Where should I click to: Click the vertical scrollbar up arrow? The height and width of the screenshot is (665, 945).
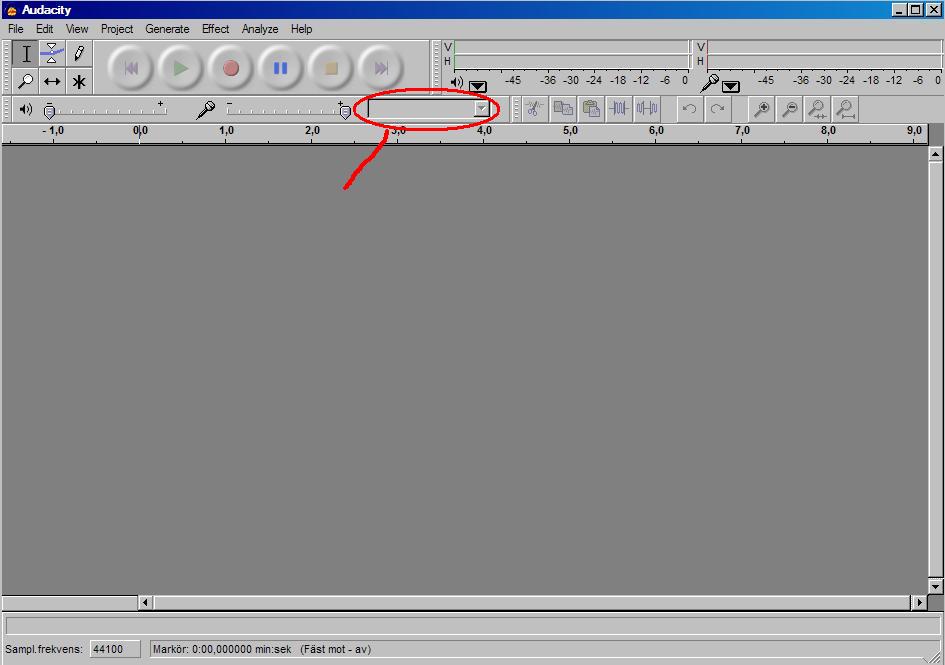(935, 154)
